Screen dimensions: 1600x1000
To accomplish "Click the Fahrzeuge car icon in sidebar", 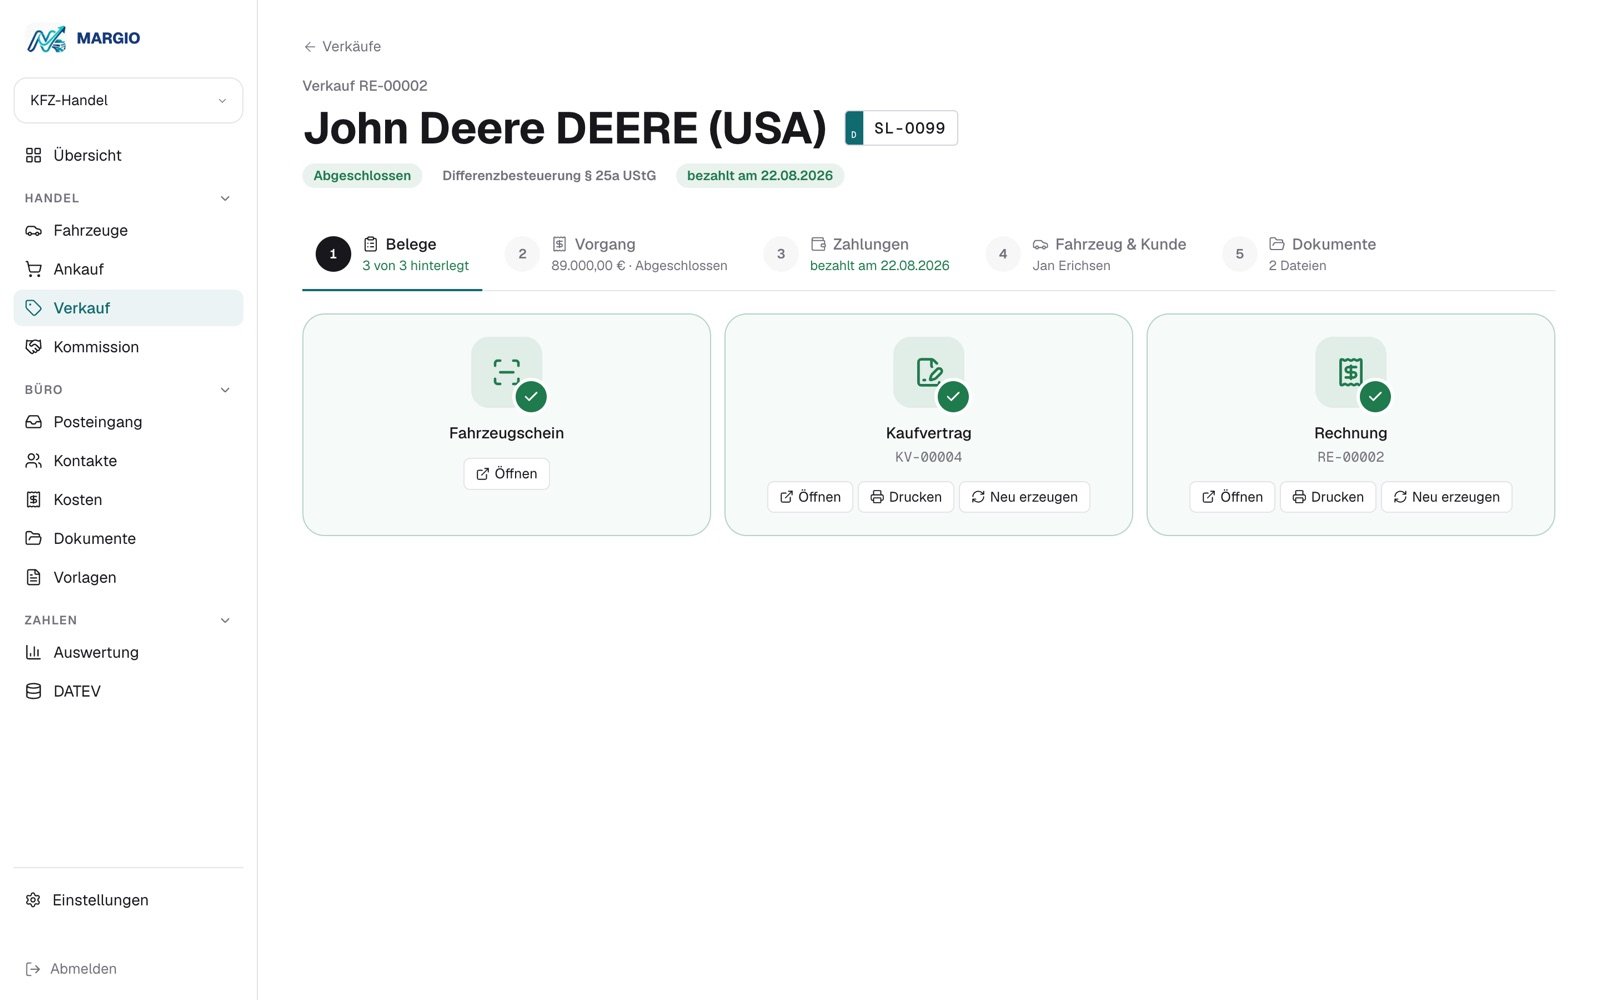I will pos(34,231).
